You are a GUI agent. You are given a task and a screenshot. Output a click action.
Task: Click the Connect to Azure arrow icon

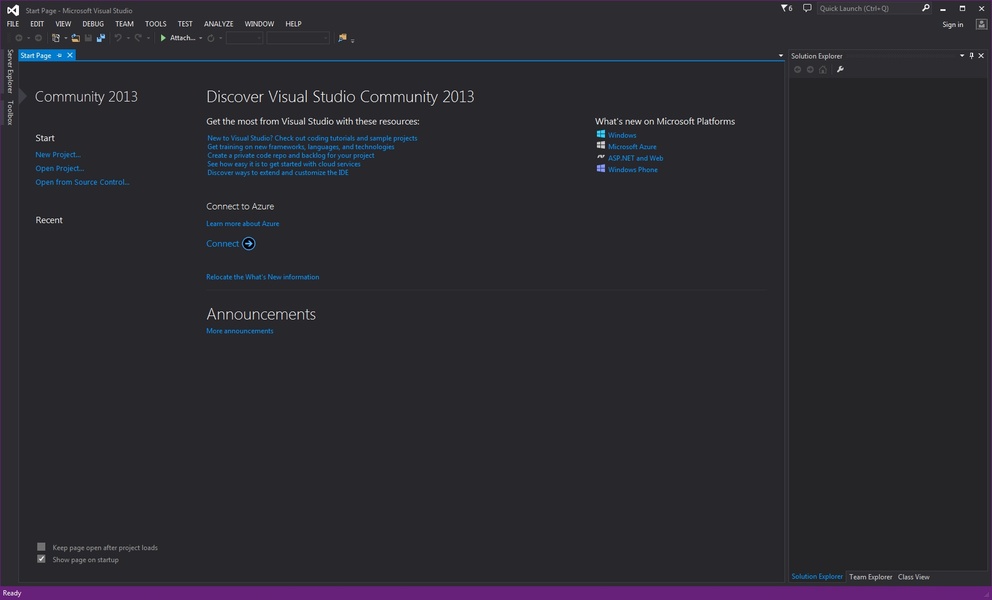[249, 244]
